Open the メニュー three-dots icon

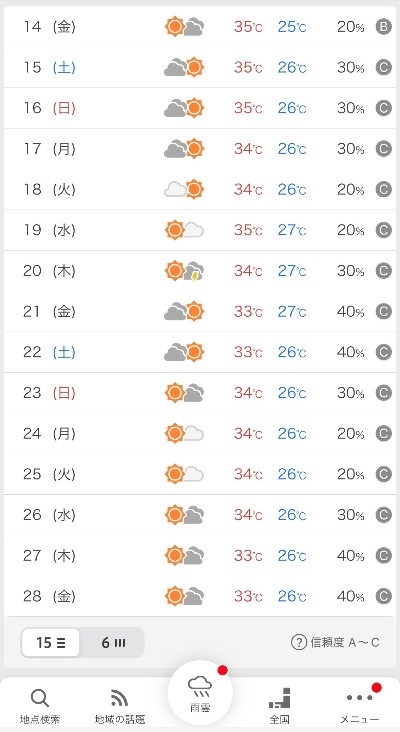359,697
